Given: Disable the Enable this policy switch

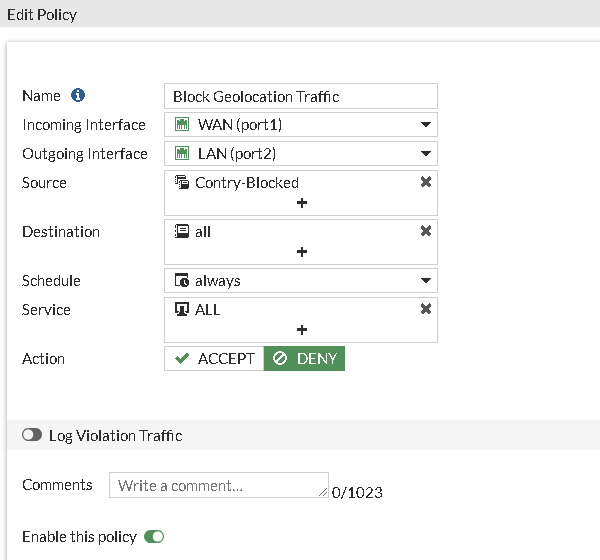Looking at the screenshot, I should click(x=154, y=537).
